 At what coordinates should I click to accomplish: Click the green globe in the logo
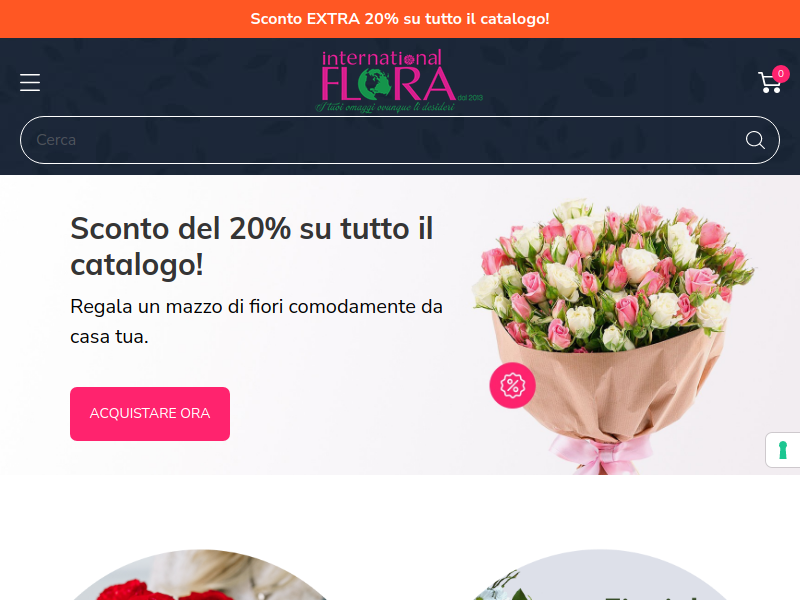[x=374, y=84]
